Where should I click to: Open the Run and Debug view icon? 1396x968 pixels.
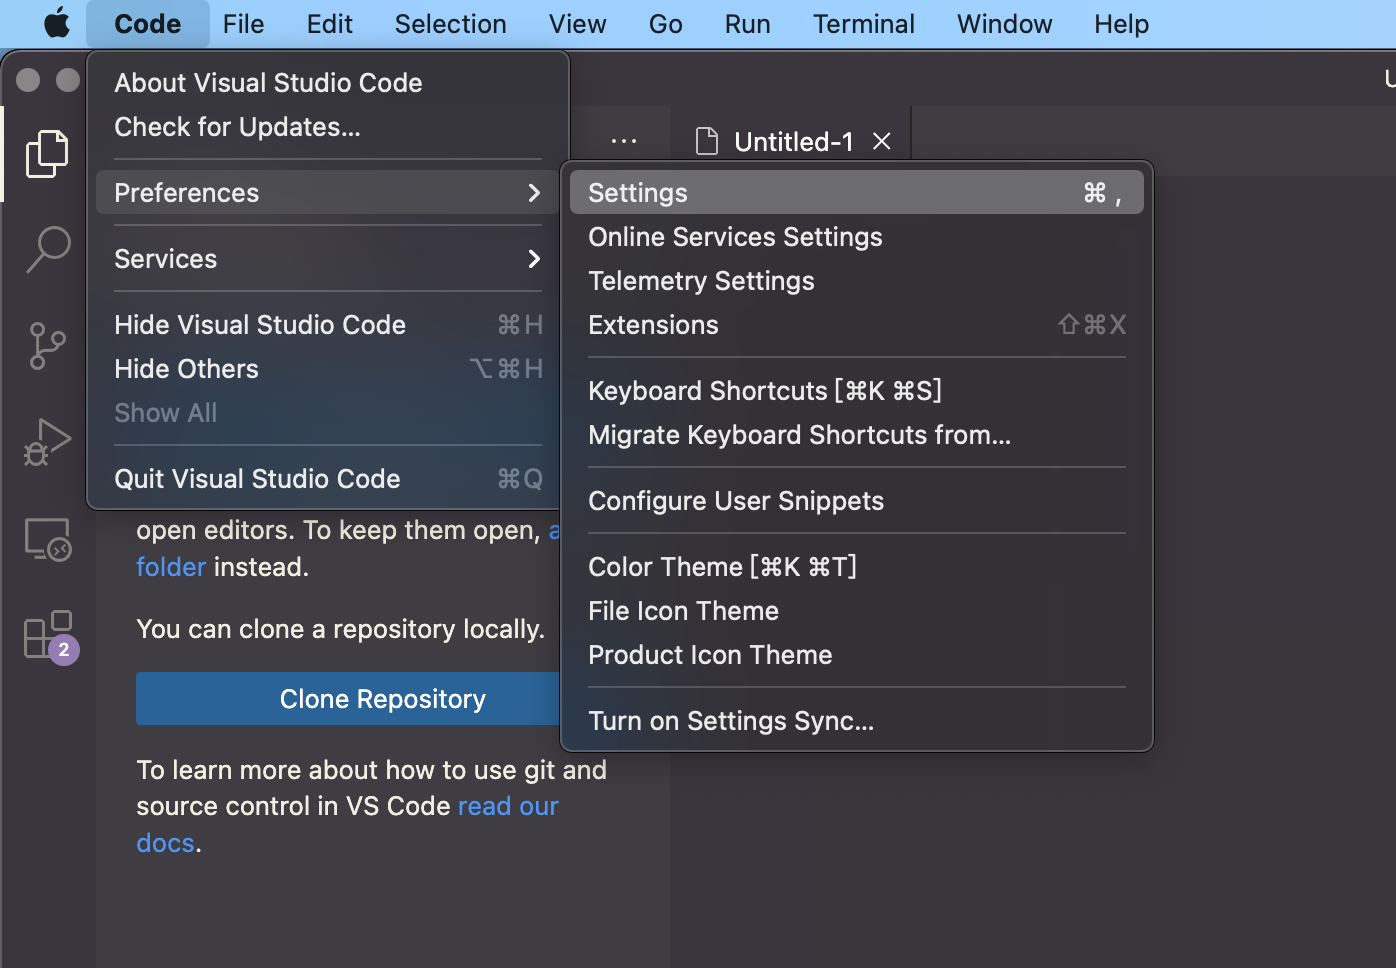[x=47, y=442]
